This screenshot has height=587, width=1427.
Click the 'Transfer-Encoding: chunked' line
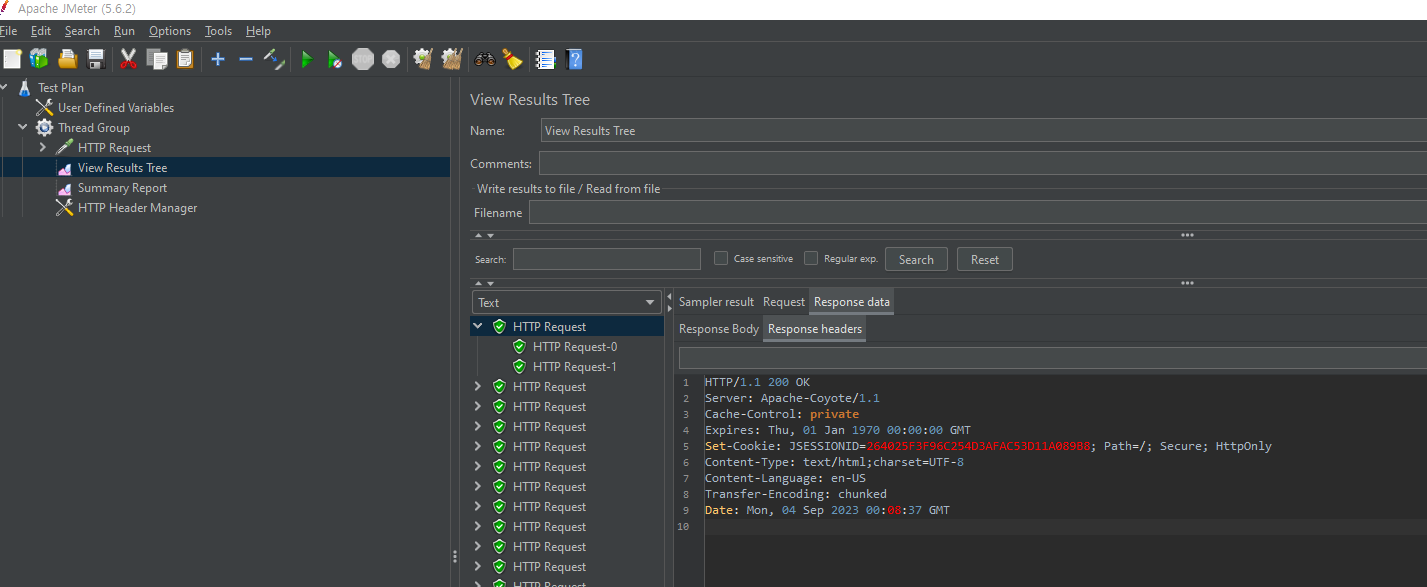coord(795,494)
